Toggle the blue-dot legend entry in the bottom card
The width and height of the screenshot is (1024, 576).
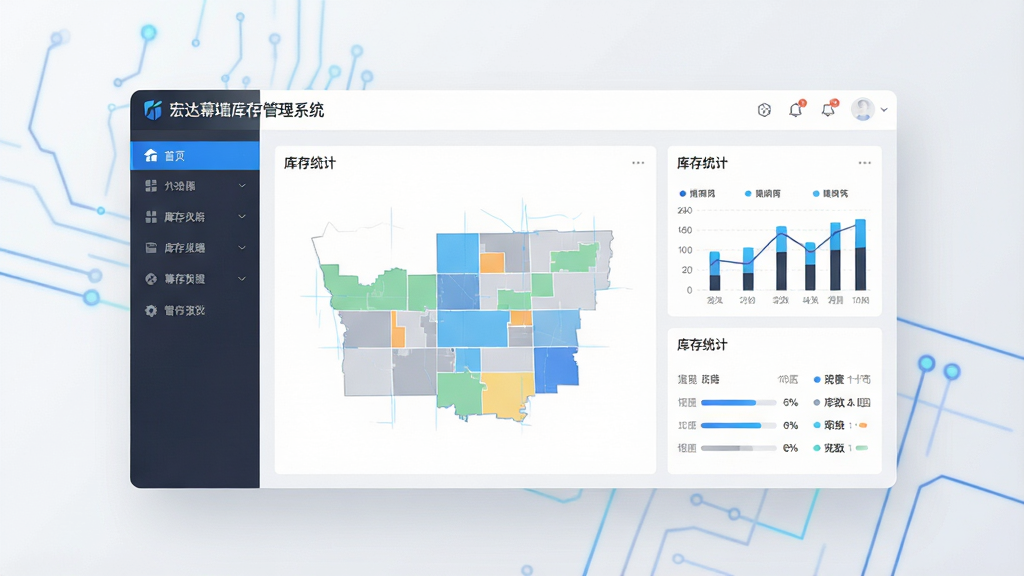click(x=842, y=379)
